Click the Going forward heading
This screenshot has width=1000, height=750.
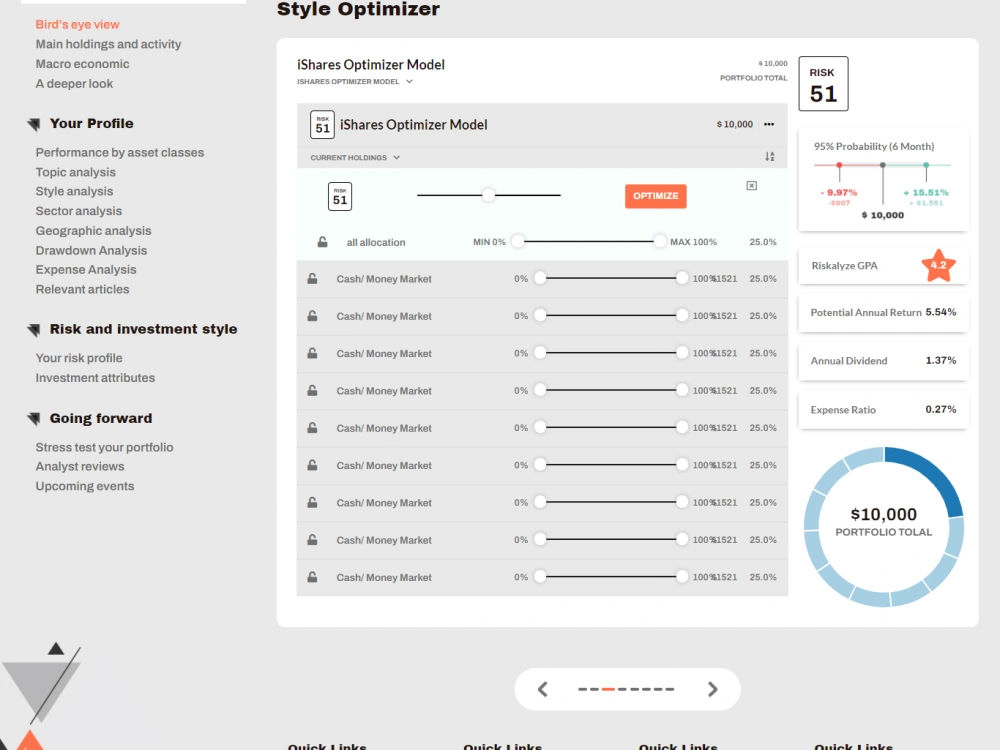[x=101, y=419]
